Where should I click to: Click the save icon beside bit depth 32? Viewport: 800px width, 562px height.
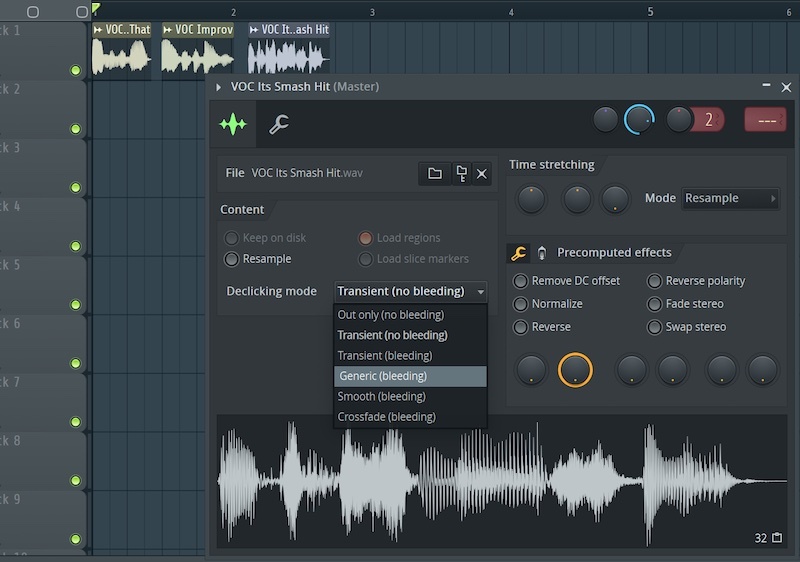(776, 538)
